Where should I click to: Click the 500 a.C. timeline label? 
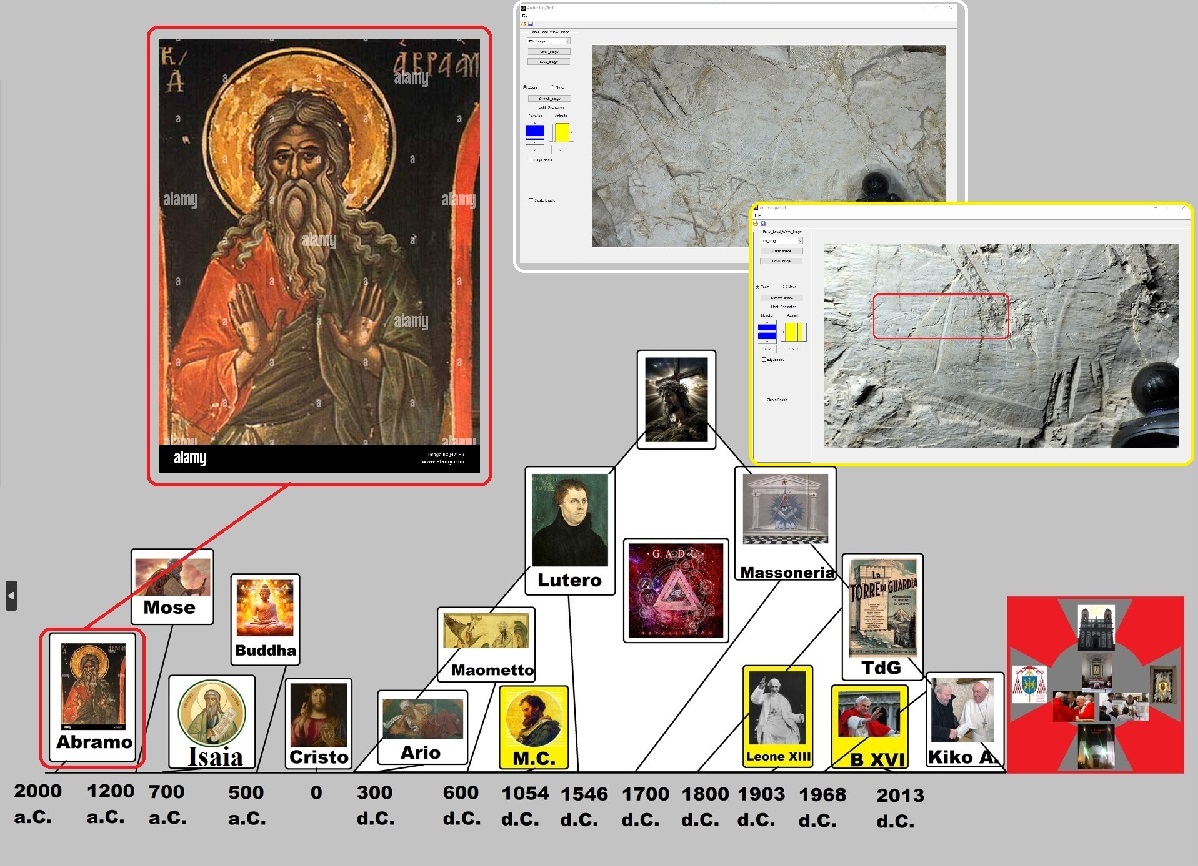click(246, 805)
